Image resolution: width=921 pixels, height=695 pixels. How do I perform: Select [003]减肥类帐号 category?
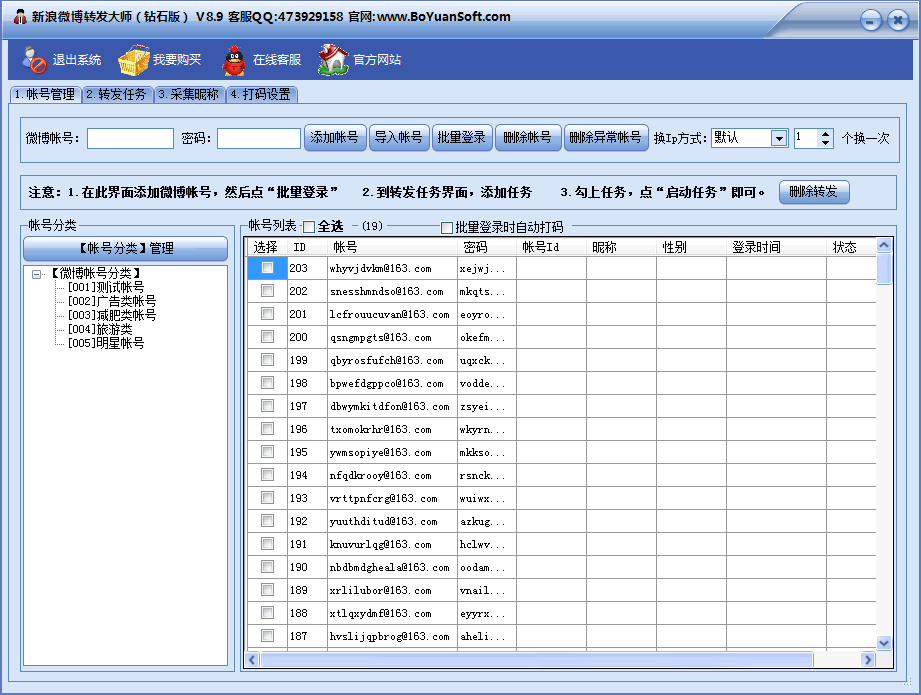click(112, 315)
